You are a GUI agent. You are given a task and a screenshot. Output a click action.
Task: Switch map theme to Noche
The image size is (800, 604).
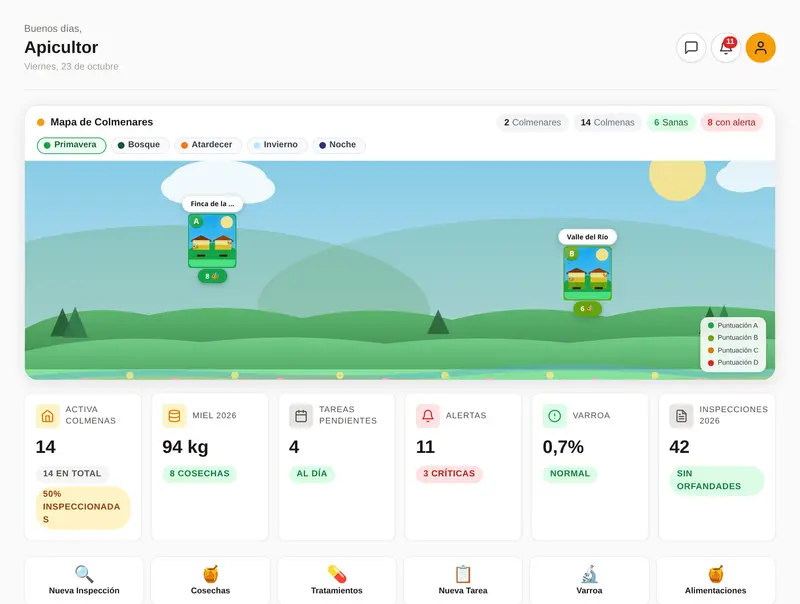click(339, 145)
